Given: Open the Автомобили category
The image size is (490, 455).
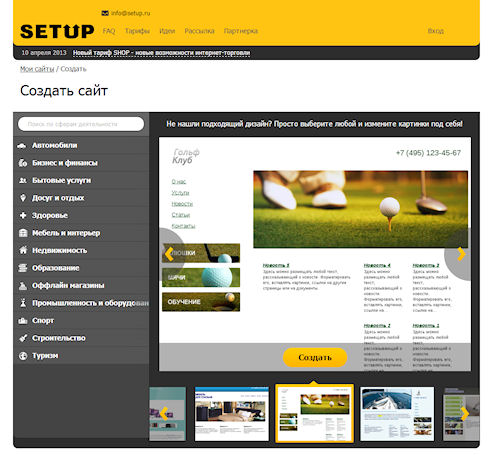Looking at the screenshot, I should coord(81,145).
